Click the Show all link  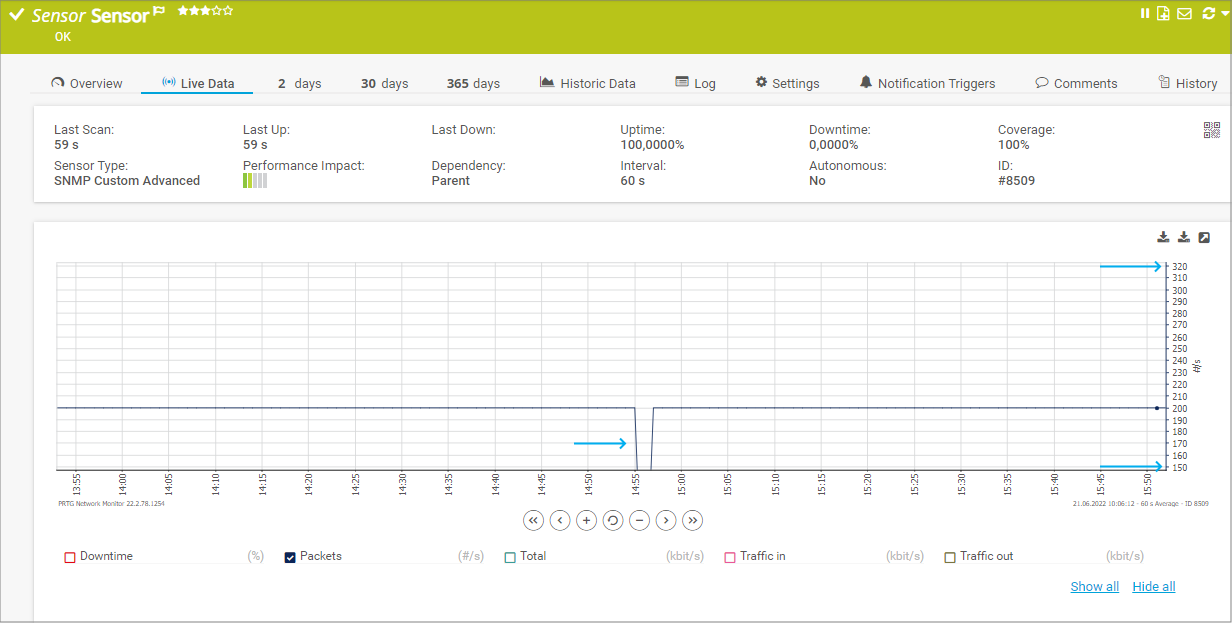1094,587
